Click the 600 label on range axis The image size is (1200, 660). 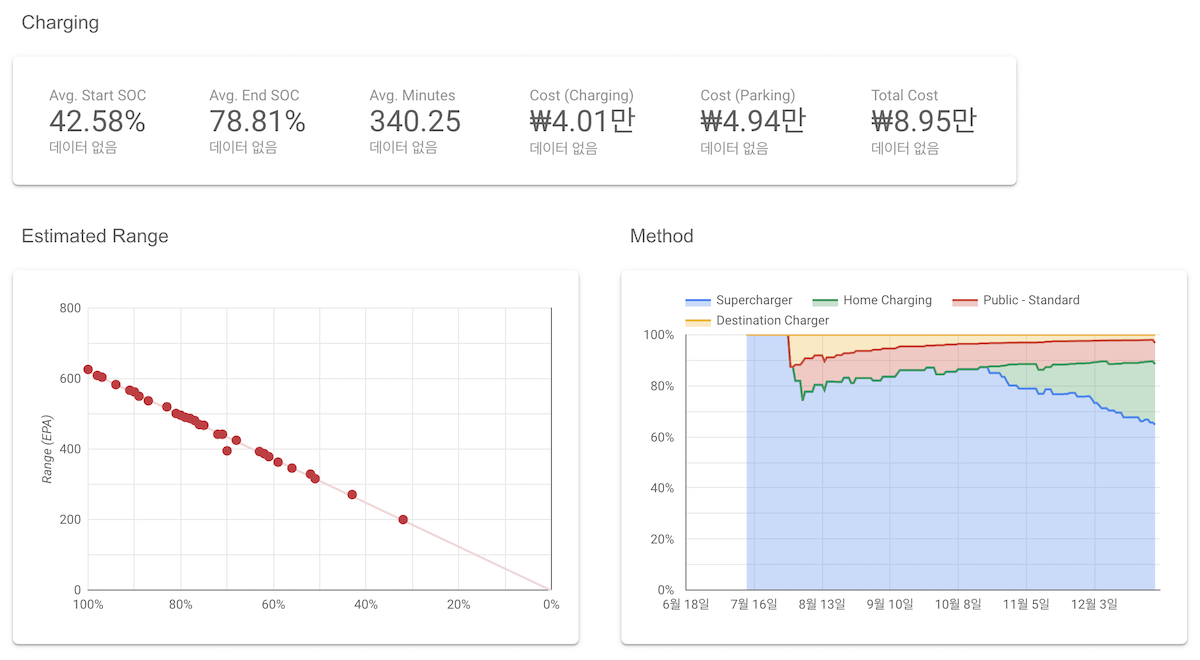[x=70, y=379]
